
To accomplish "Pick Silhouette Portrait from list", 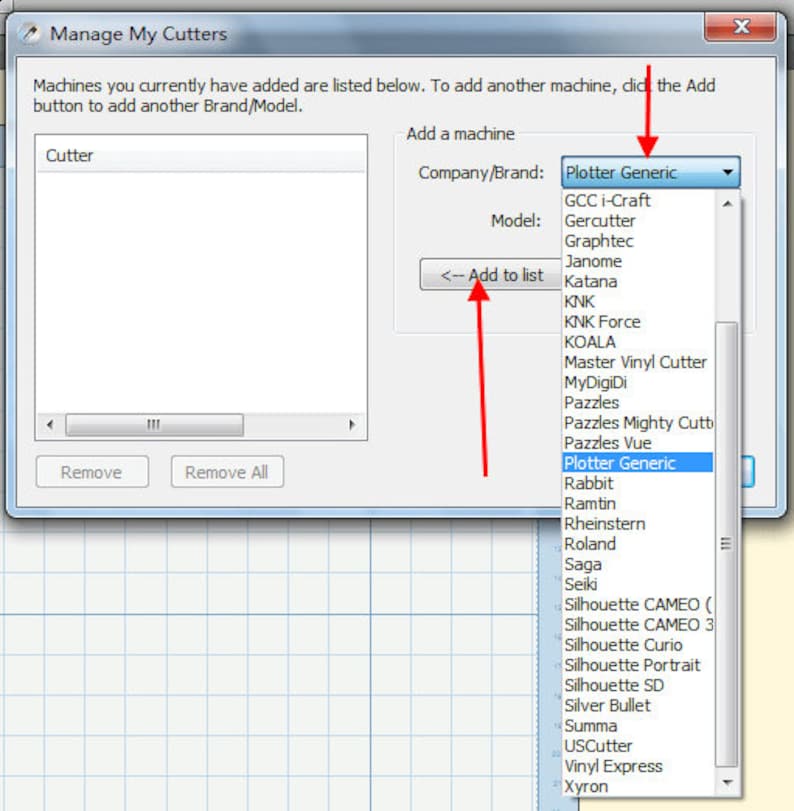I will (638, 665).
